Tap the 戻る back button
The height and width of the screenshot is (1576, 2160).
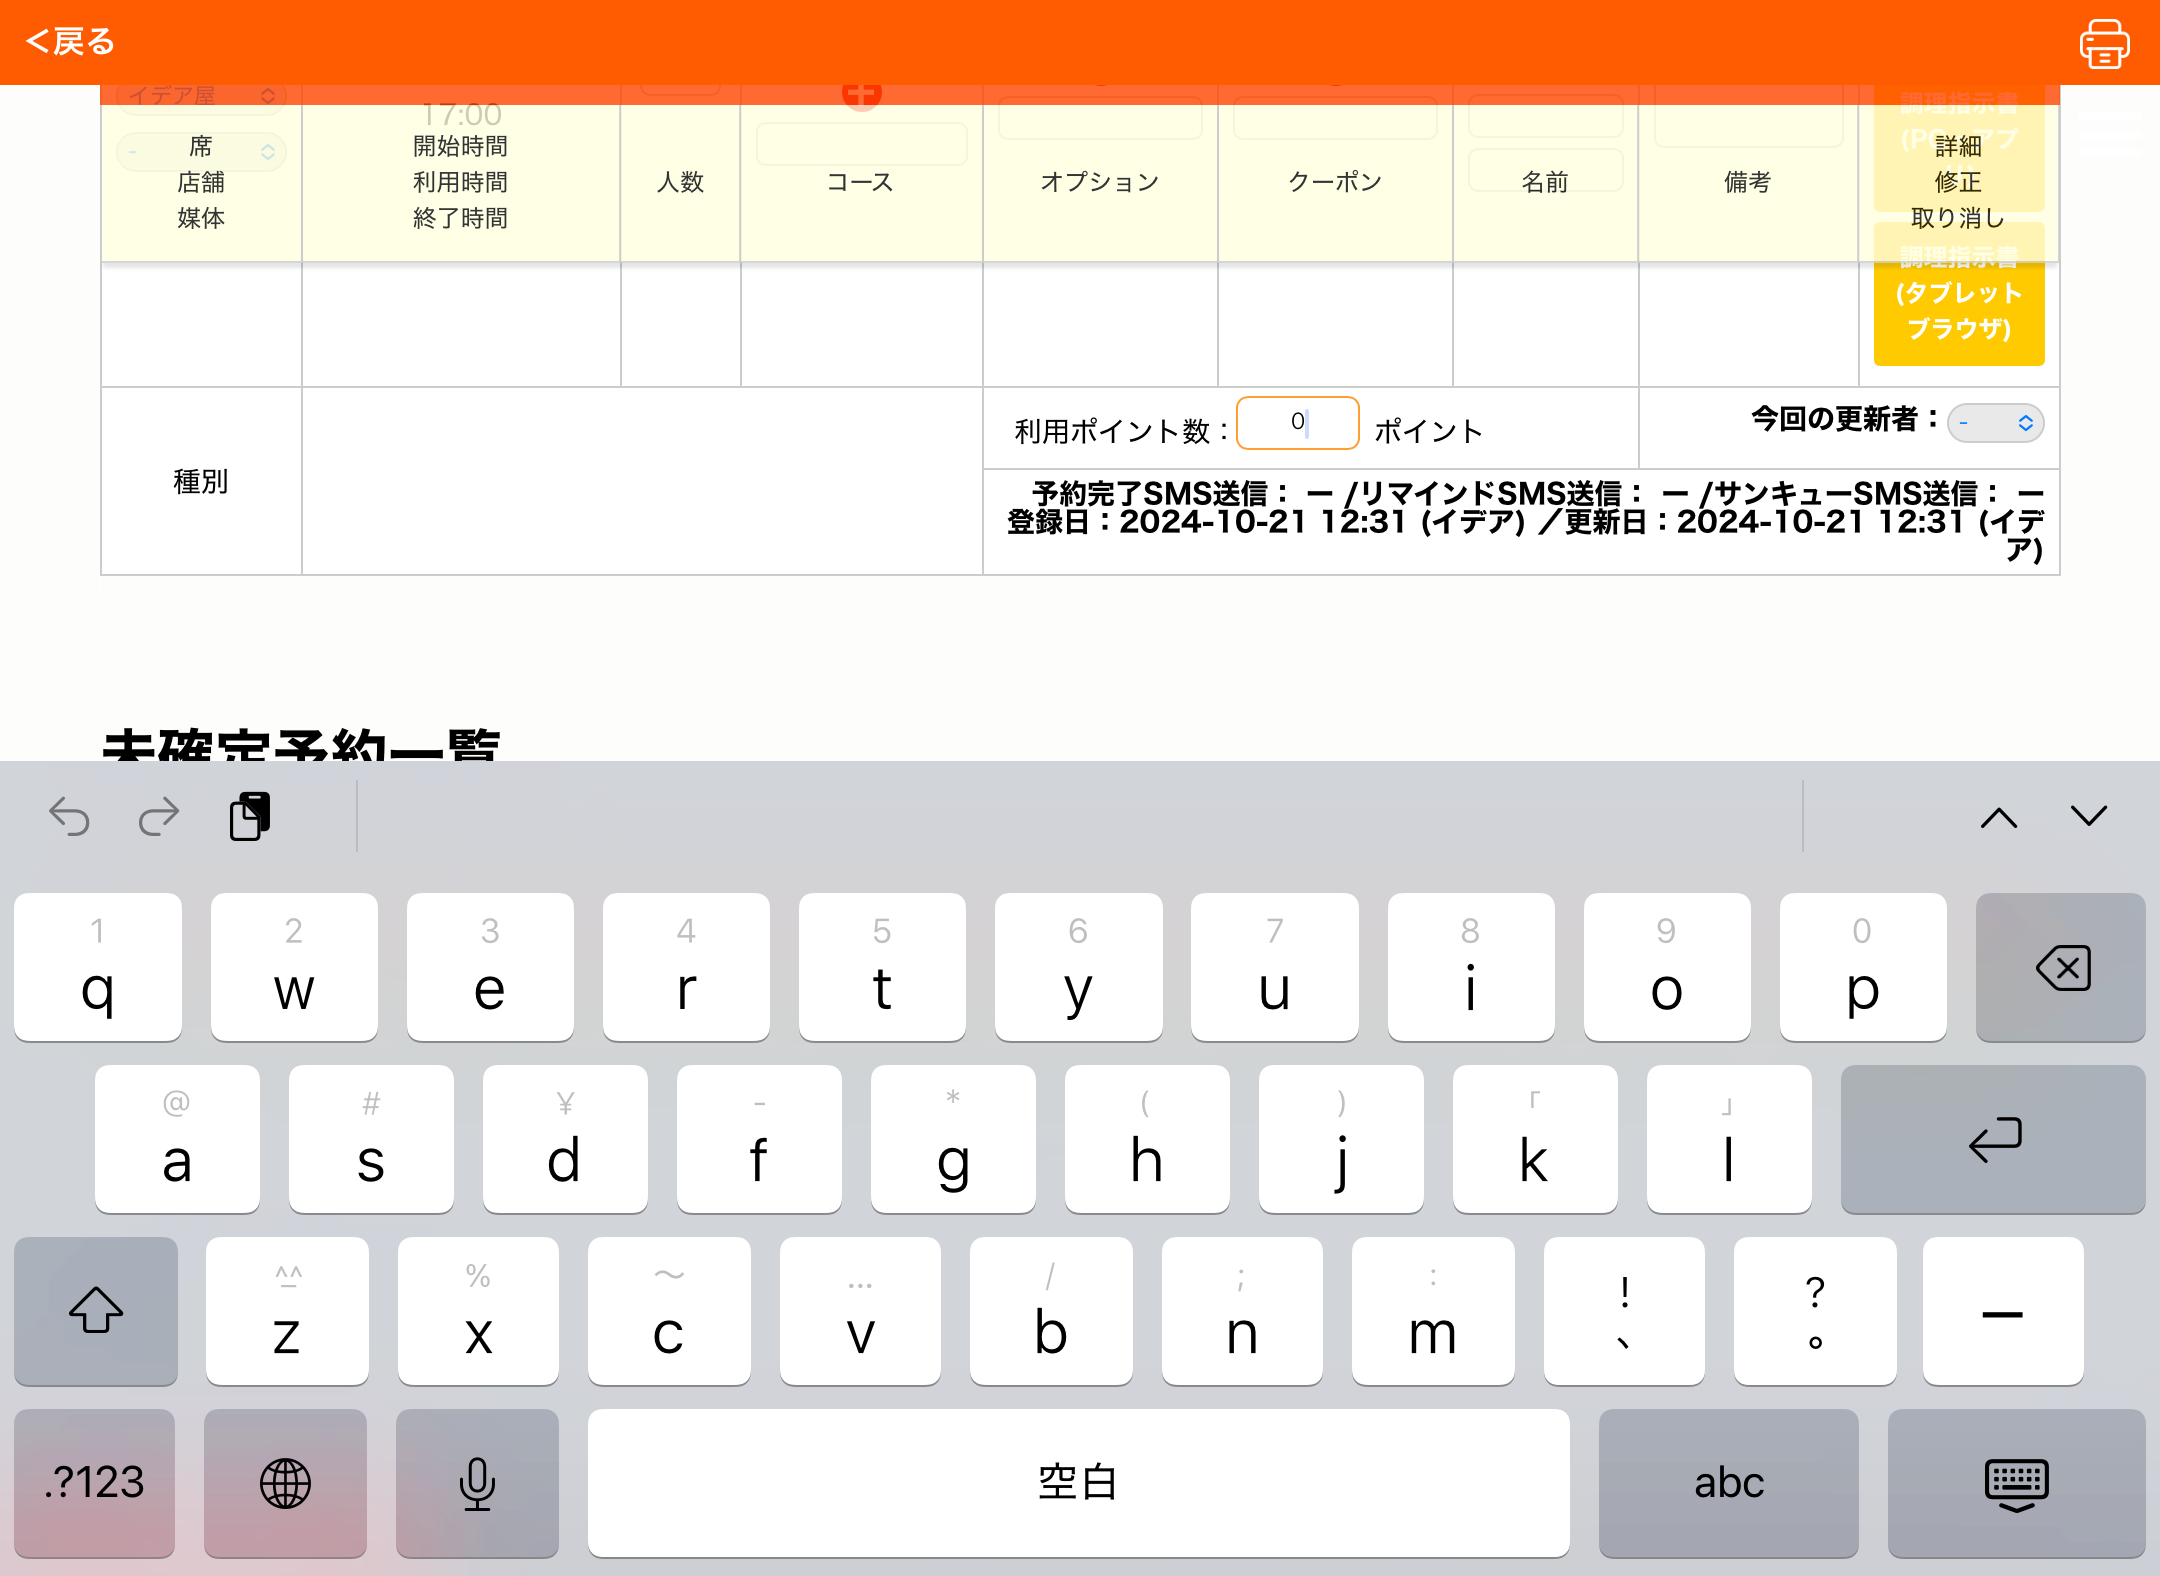(x=70, y=42)
